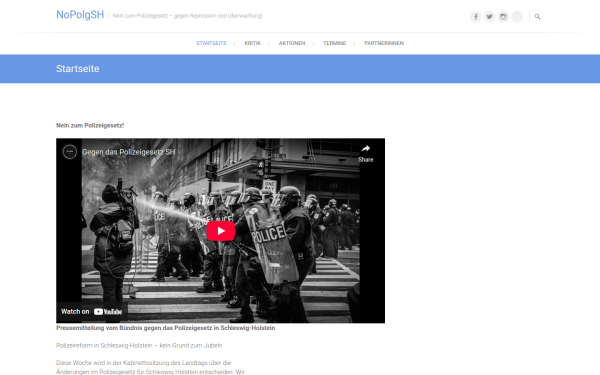Open the Kritik menu item
The image size is (600, 375).
pos(253,43)
